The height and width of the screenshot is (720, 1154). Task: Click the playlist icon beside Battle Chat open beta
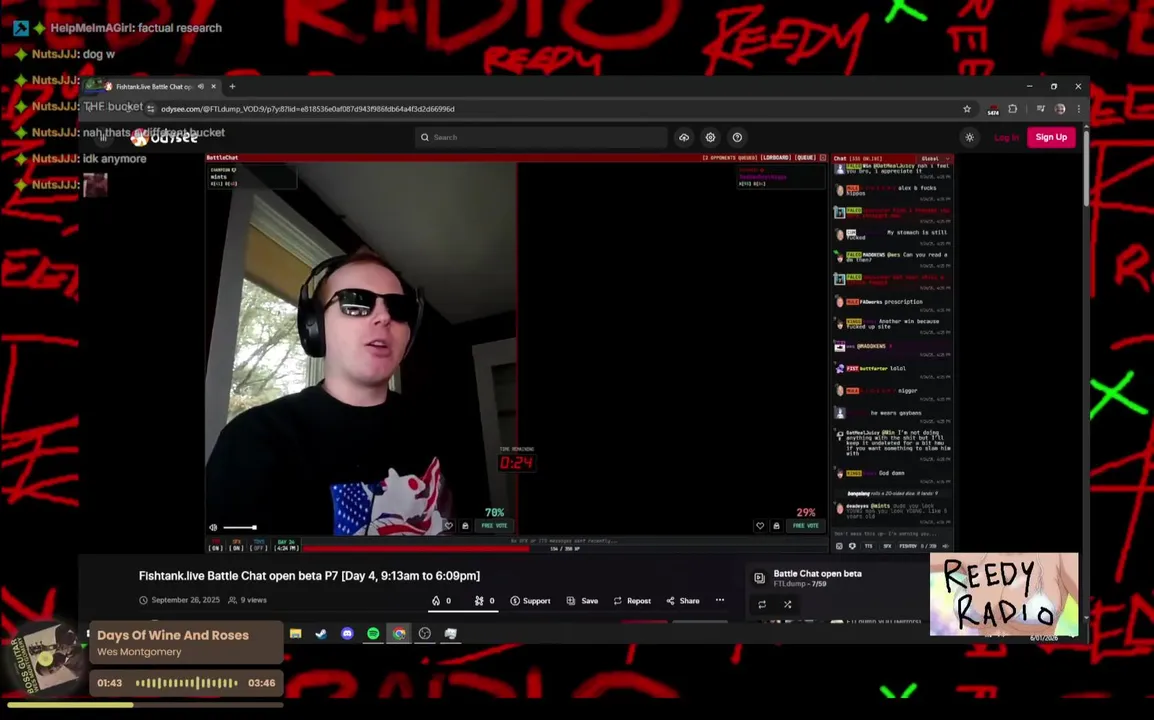[x=760, y=578]
